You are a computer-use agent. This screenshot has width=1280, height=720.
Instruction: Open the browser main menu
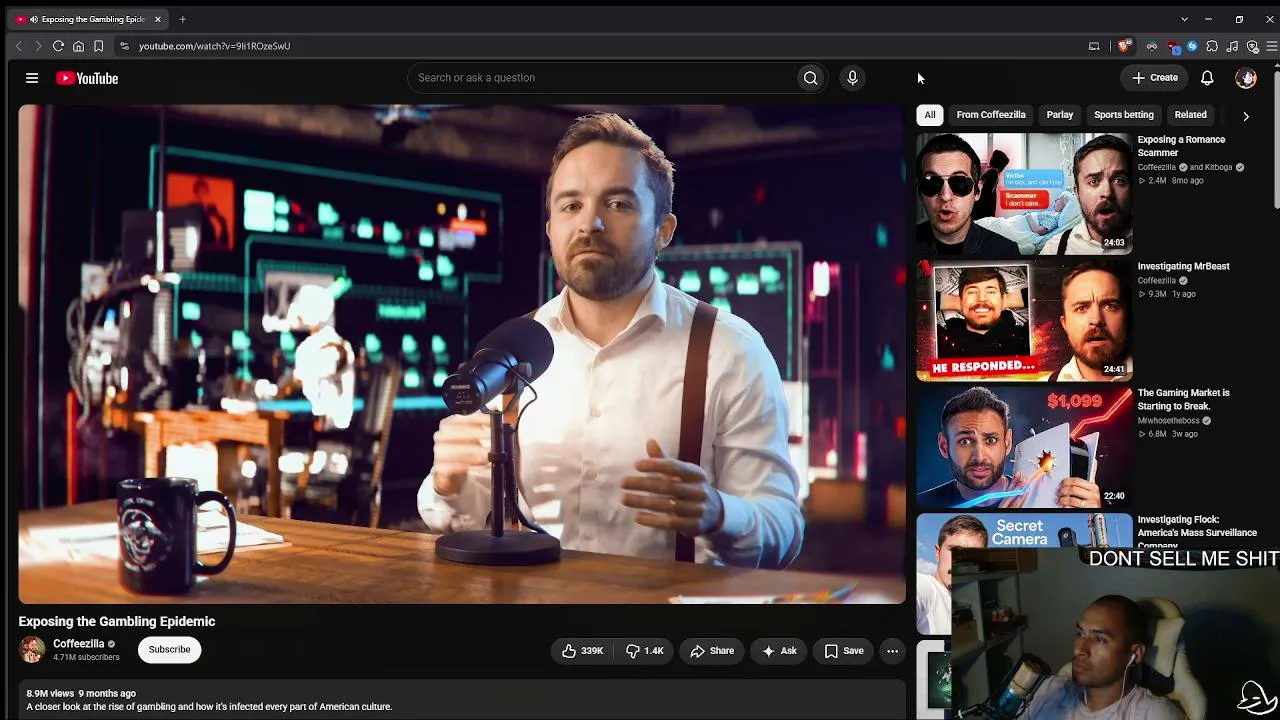(x=1272, y=46)
